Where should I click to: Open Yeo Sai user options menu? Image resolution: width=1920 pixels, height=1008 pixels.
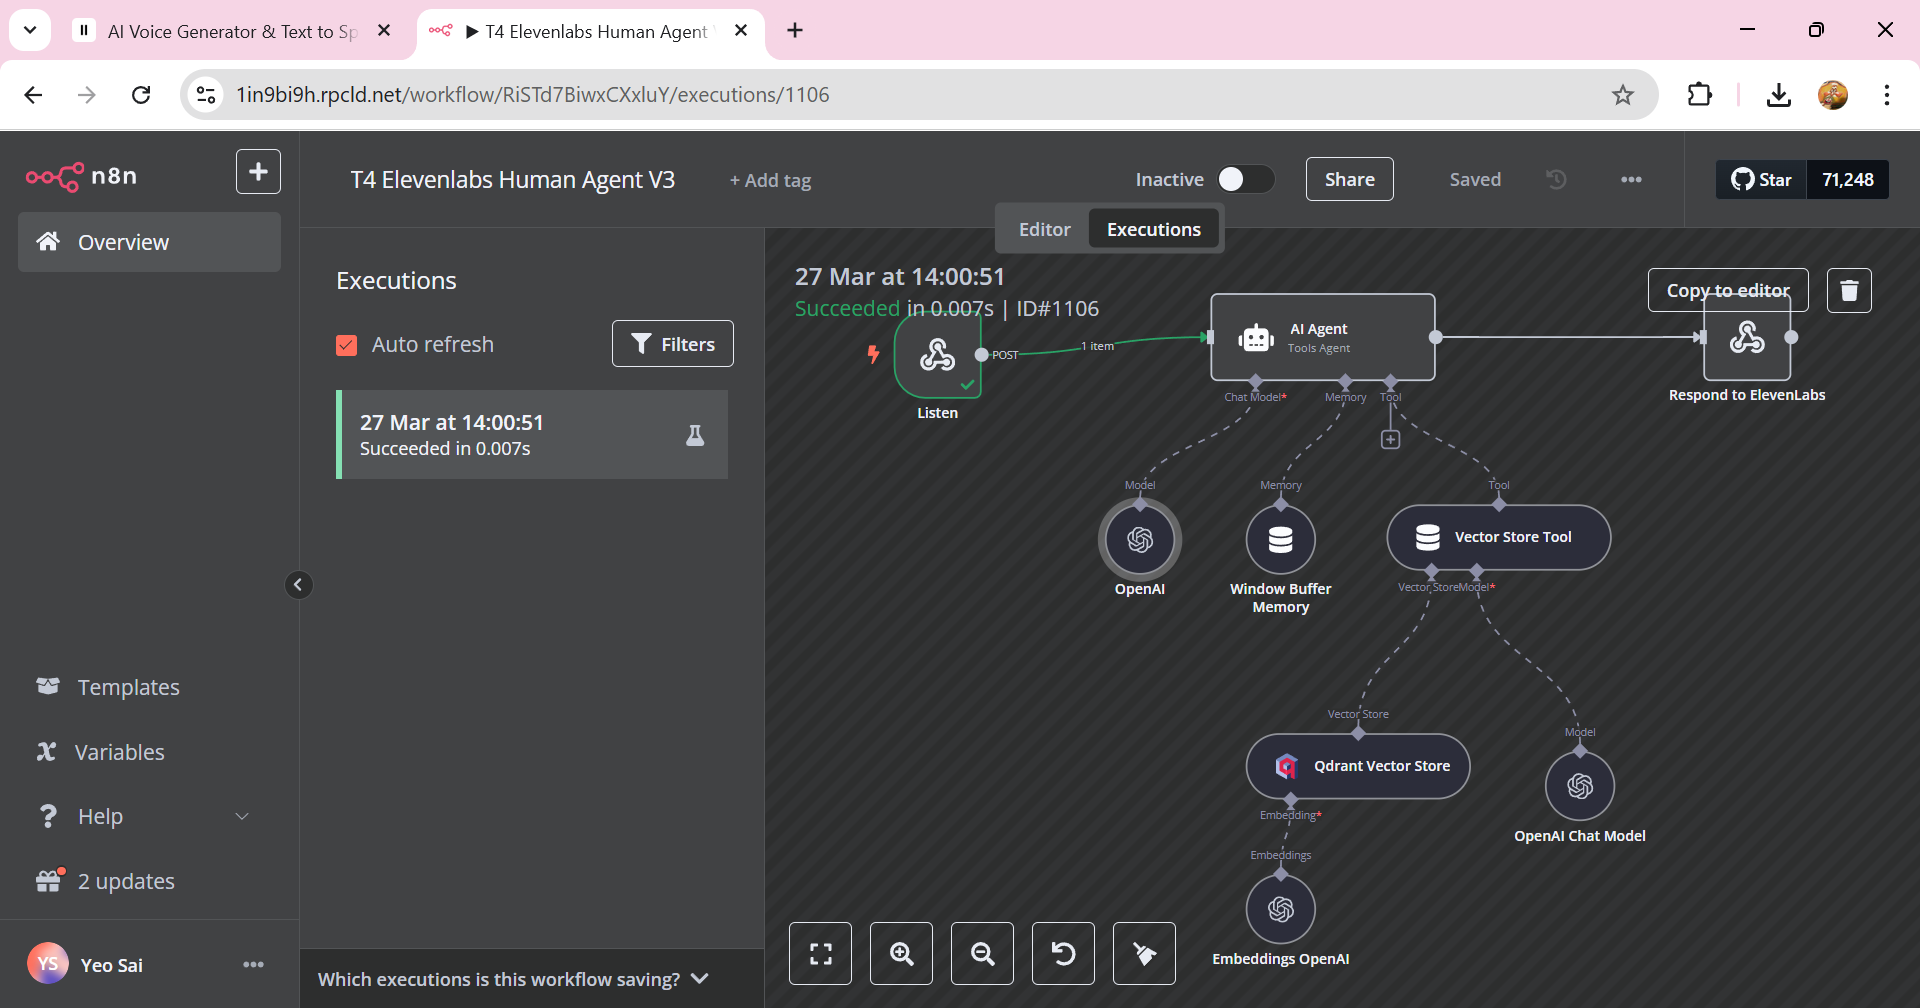tap(253, 965)
